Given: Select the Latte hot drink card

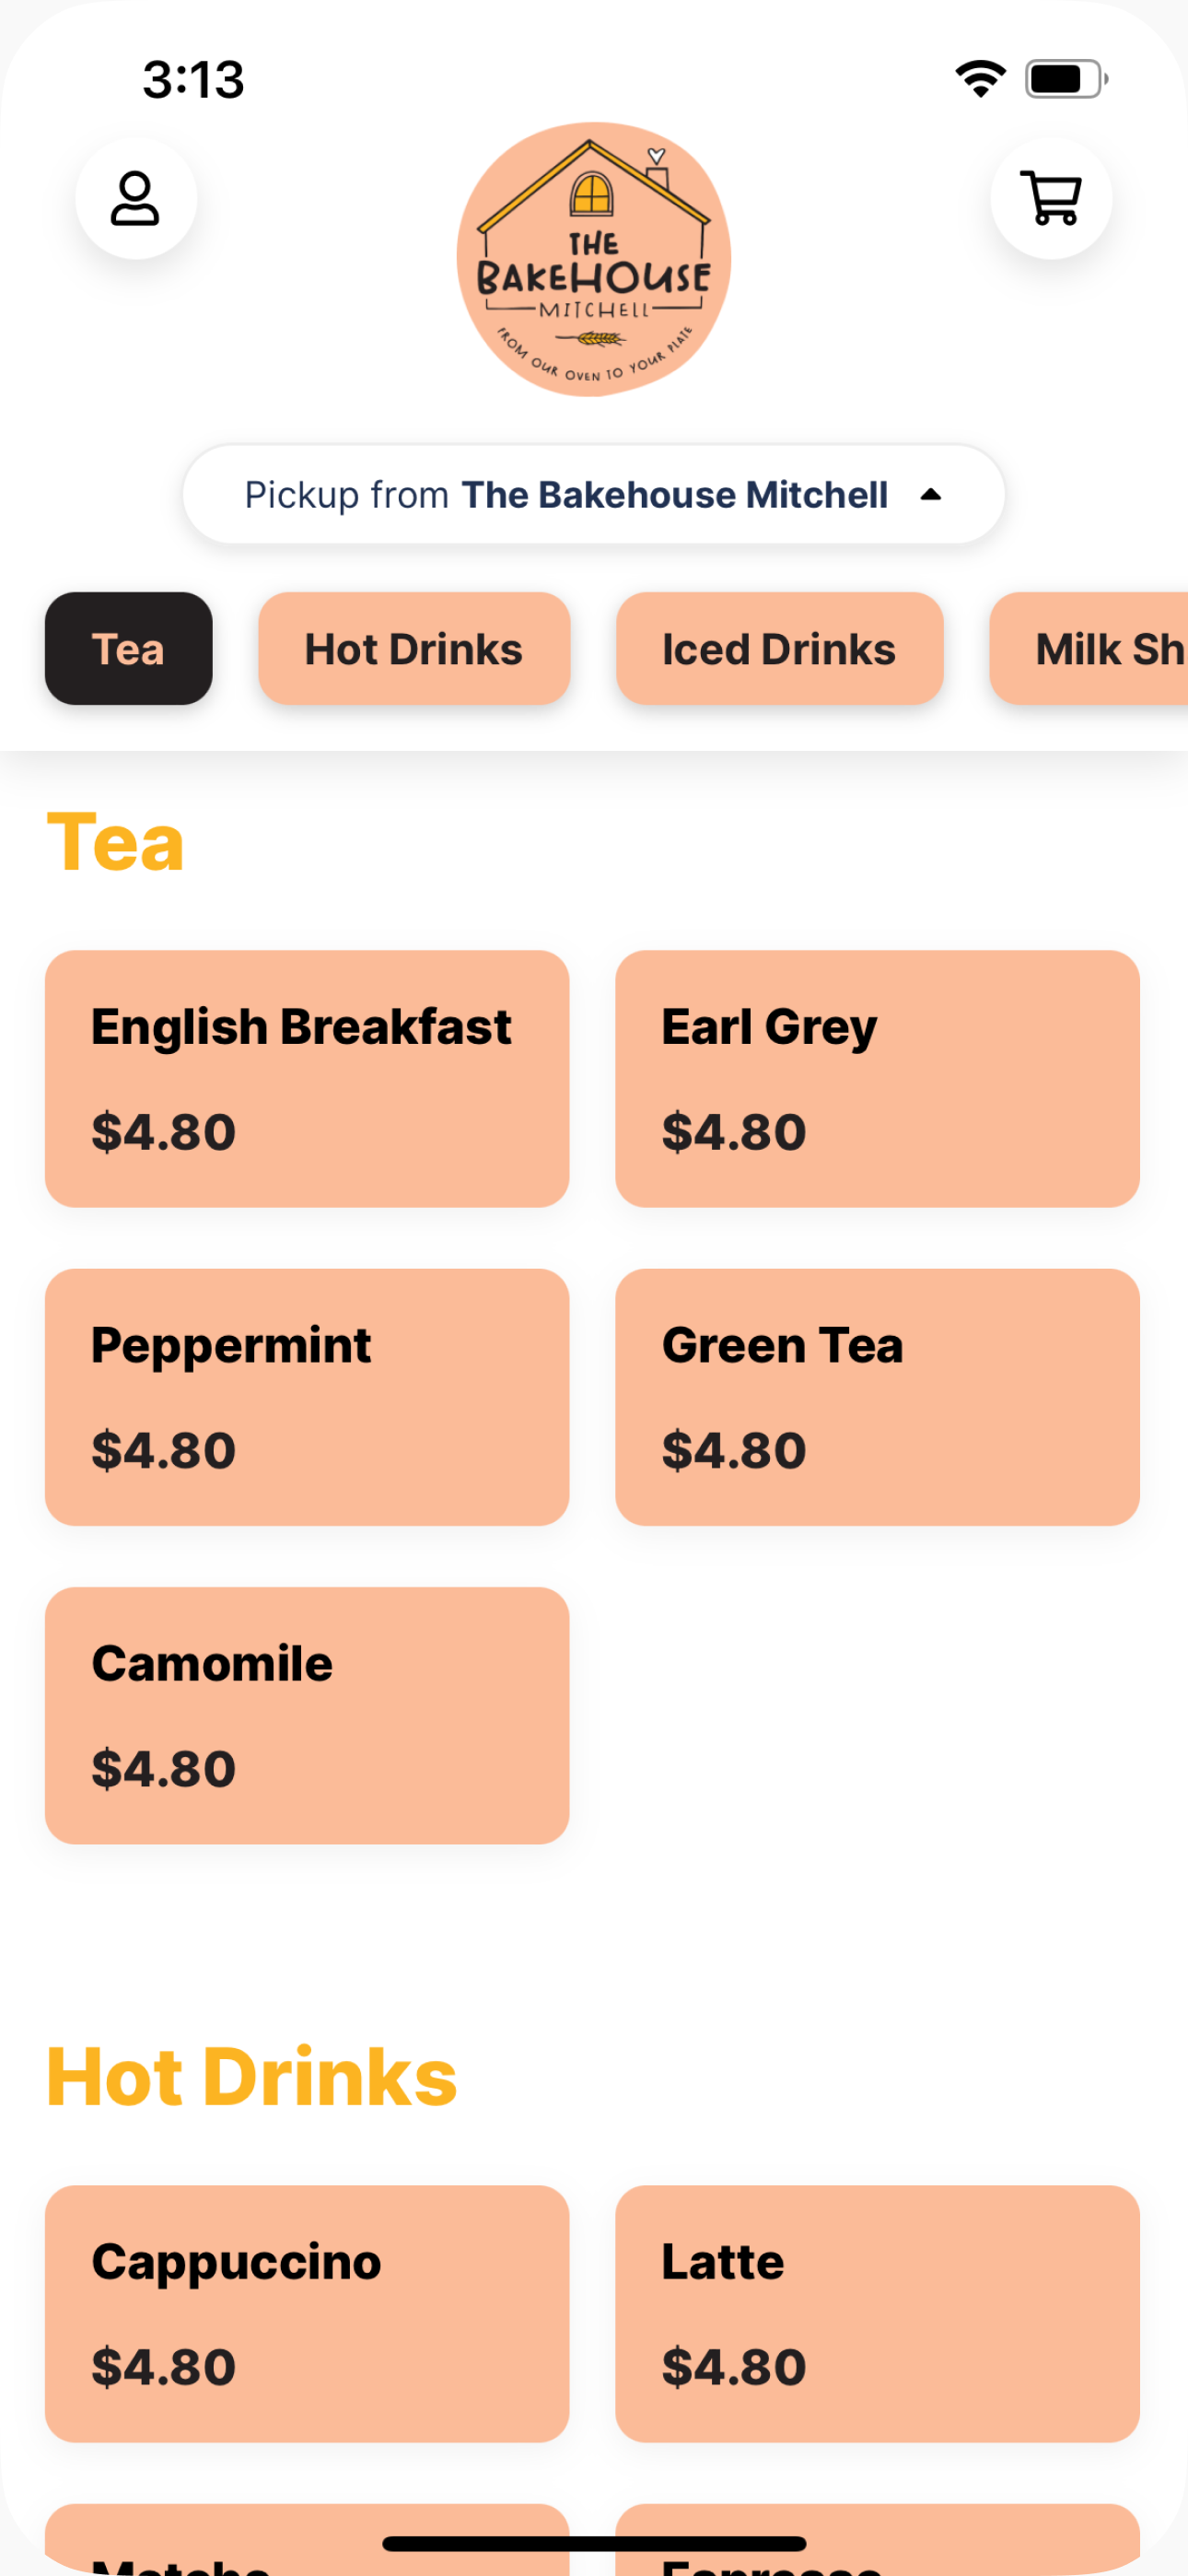Looking at the screenshot, I should pos(878,2314).
